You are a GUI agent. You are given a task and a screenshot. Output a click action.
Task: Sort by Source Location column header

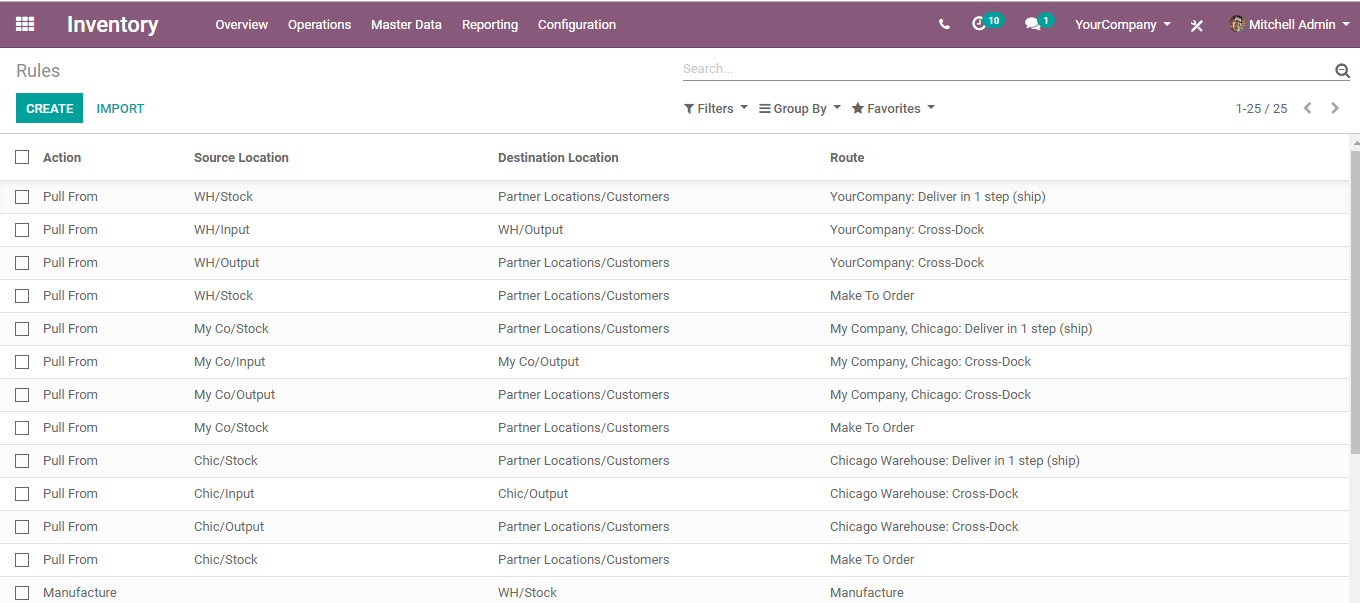241,157
